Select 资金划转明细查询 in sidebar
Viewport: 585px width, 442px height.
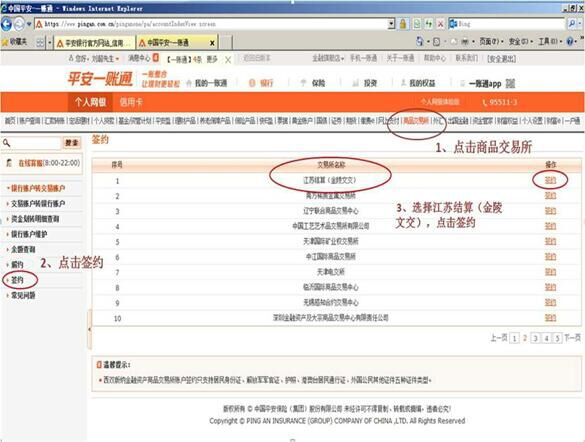[35, 219]
